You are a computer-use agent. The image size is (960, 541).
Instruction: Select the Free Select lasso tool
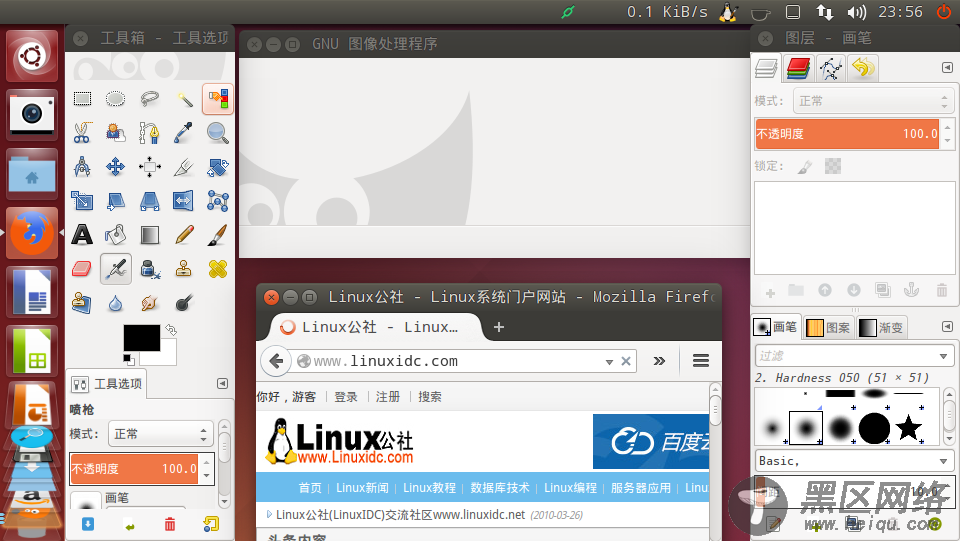coord(149,99)
